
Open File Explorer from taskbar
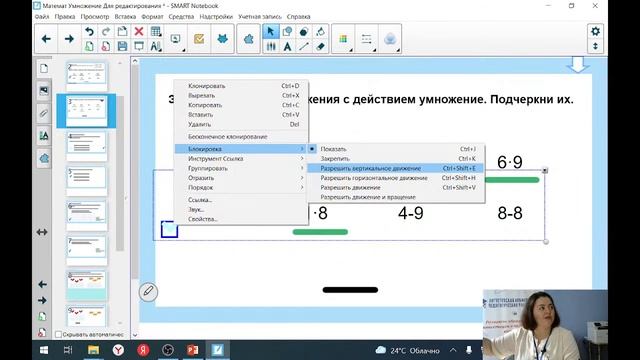tap(93, 350)
